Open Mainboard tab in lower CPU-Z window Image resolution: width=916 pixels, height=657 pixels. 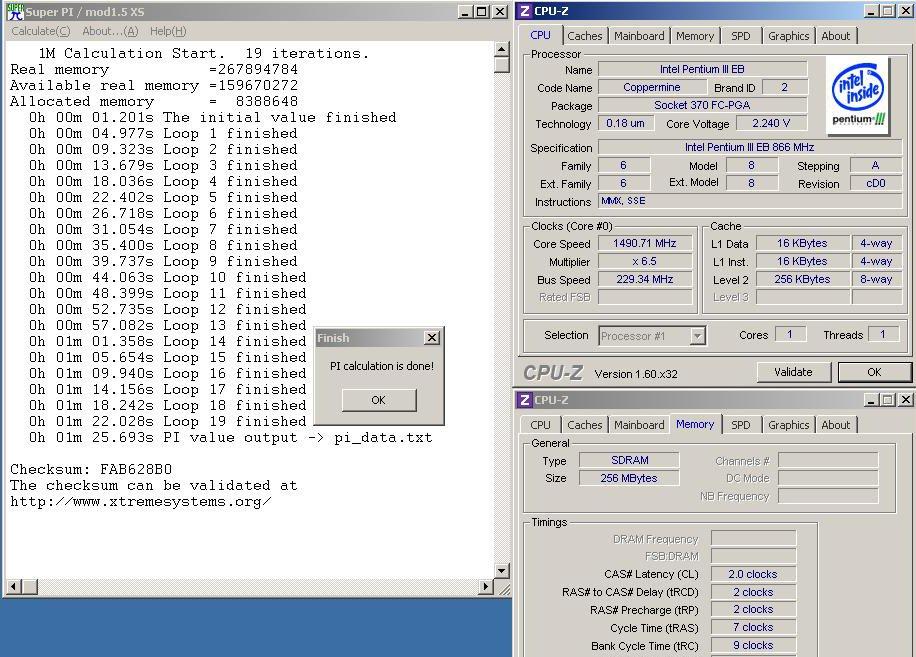(639, 425)
